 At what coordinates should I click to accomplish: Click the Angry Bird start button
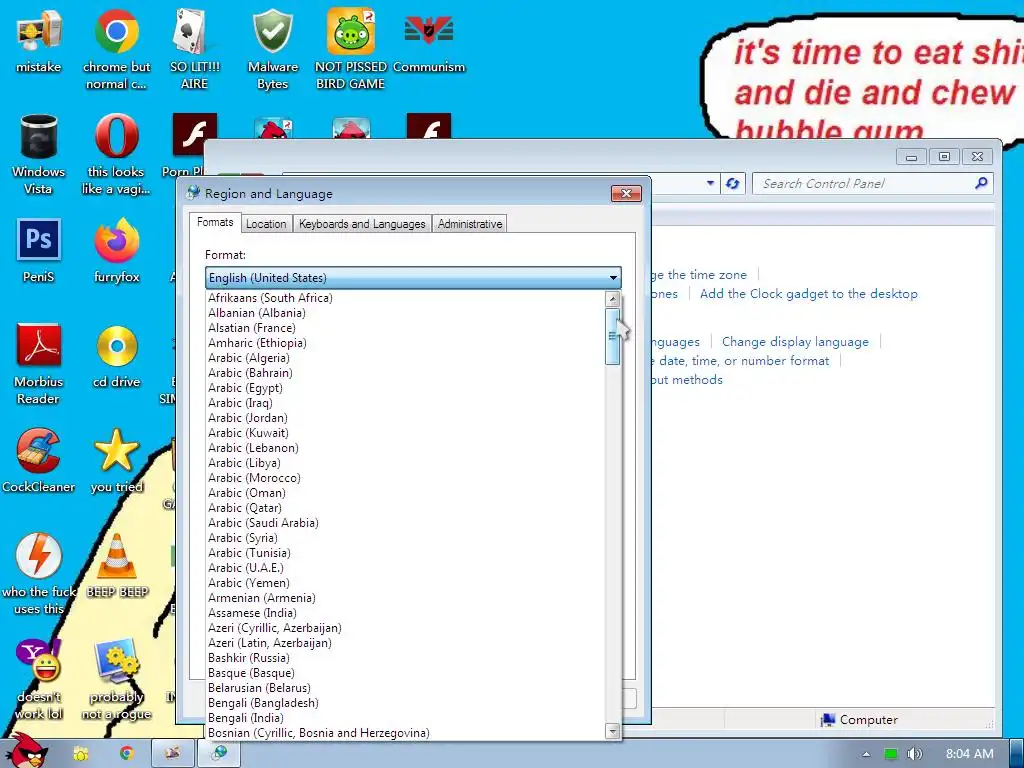[x=26, y=751]
